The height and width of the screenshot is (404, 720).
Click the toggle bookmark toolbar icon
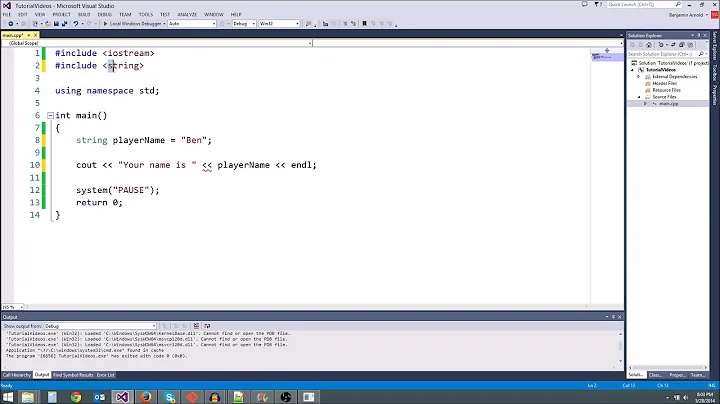[364, 23]
